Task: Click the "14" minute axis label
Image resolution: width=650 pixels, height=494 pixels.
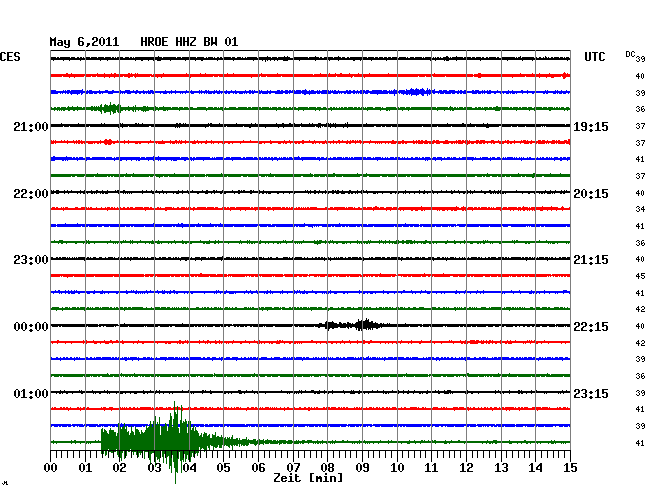Action: click(535, 468)
